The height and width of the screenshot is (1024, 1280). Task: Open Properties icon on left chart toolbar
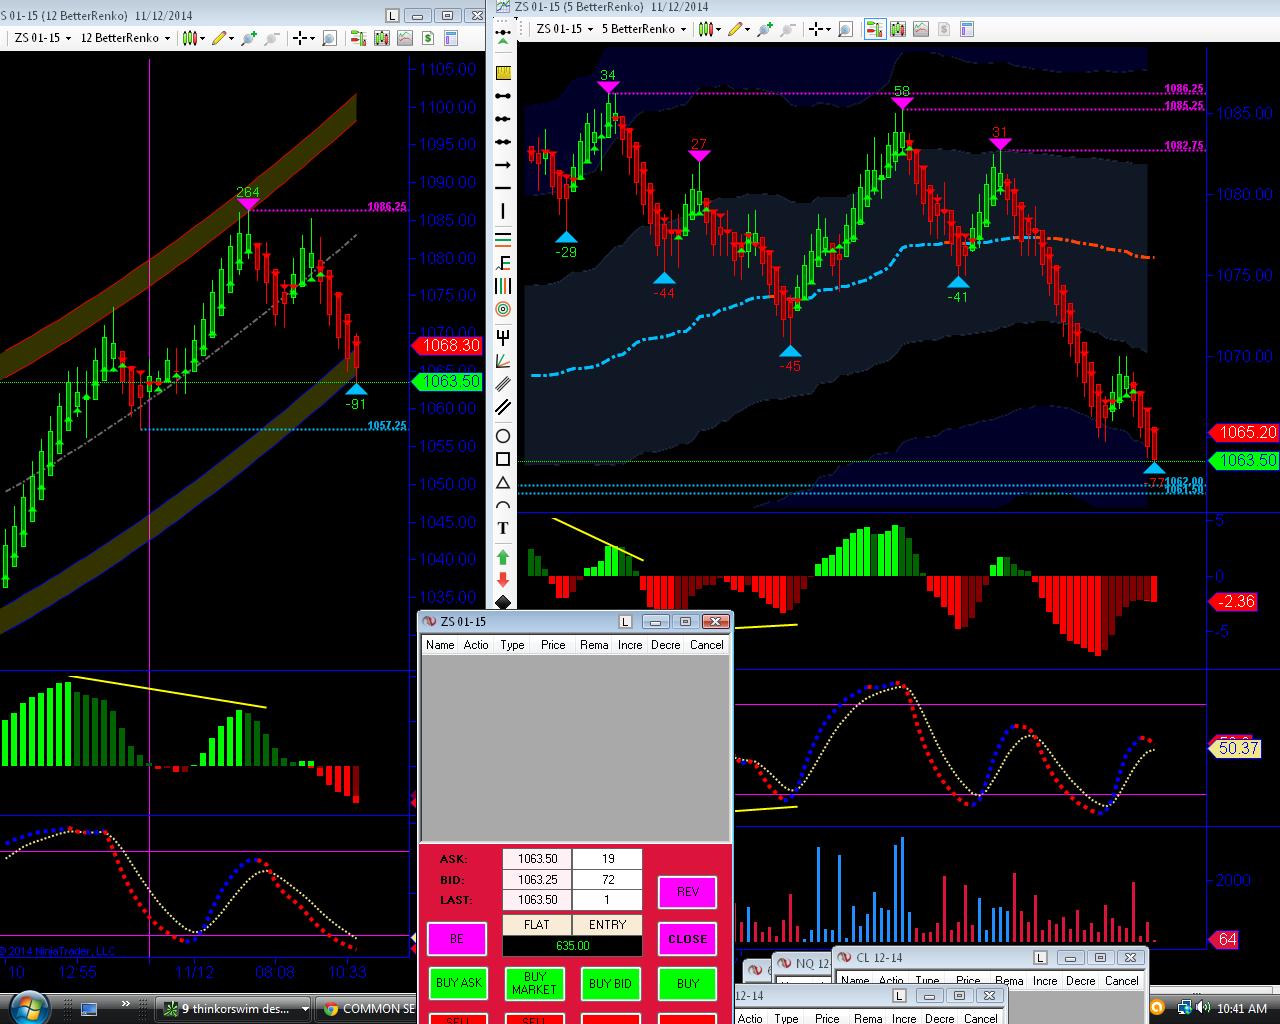click(x=452, y=38)
